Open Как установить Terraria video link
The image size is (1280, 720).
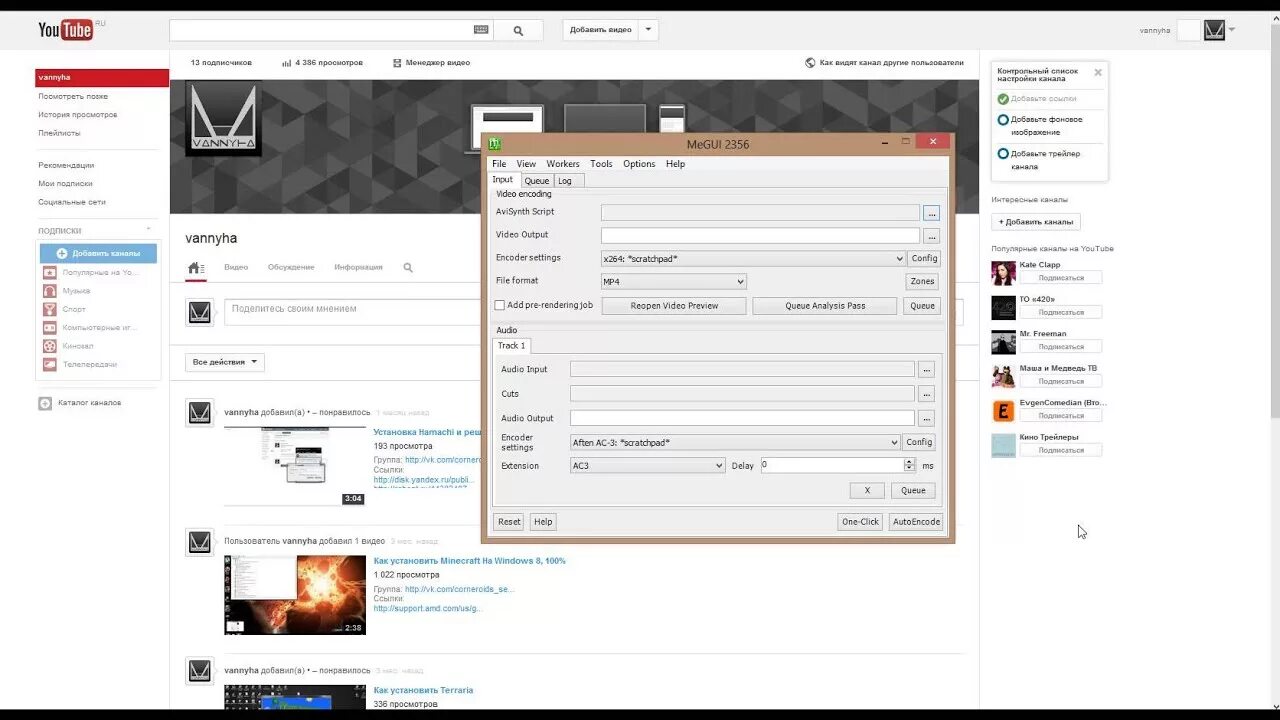click(x=423, y=690)
